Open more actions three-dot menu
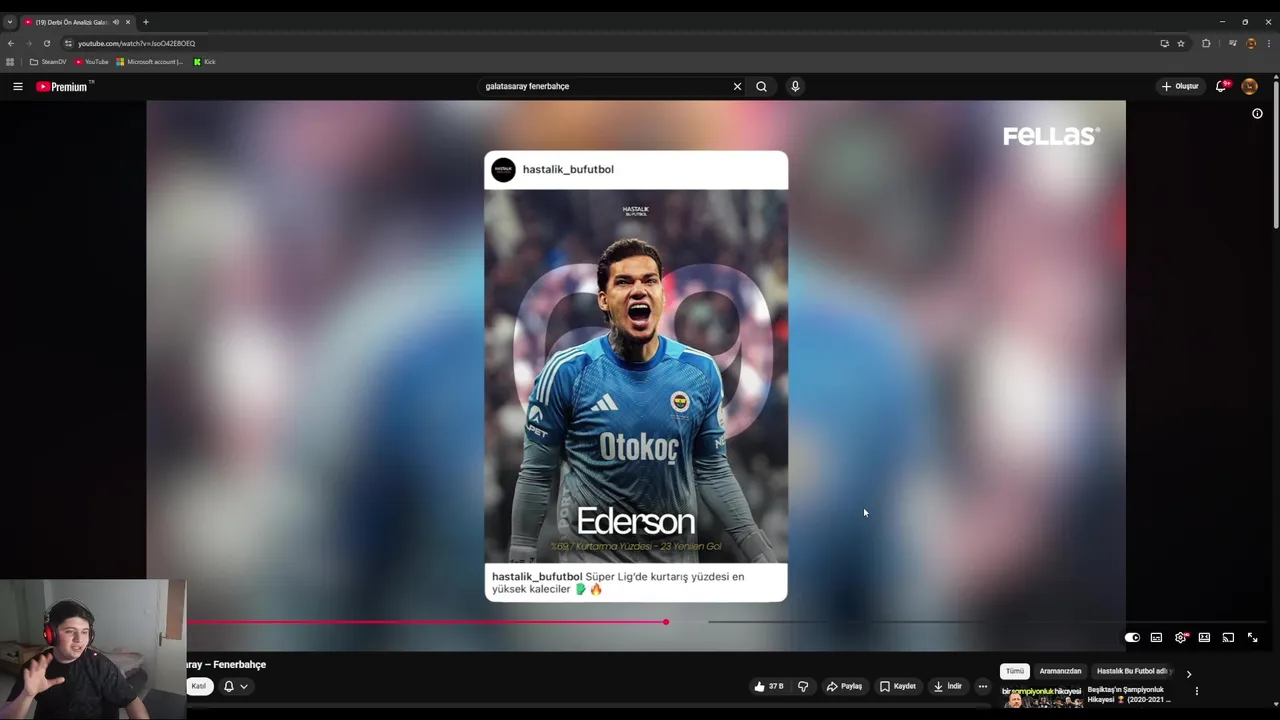The height and width of the screenshot is (720, 1280). point(983,687)
